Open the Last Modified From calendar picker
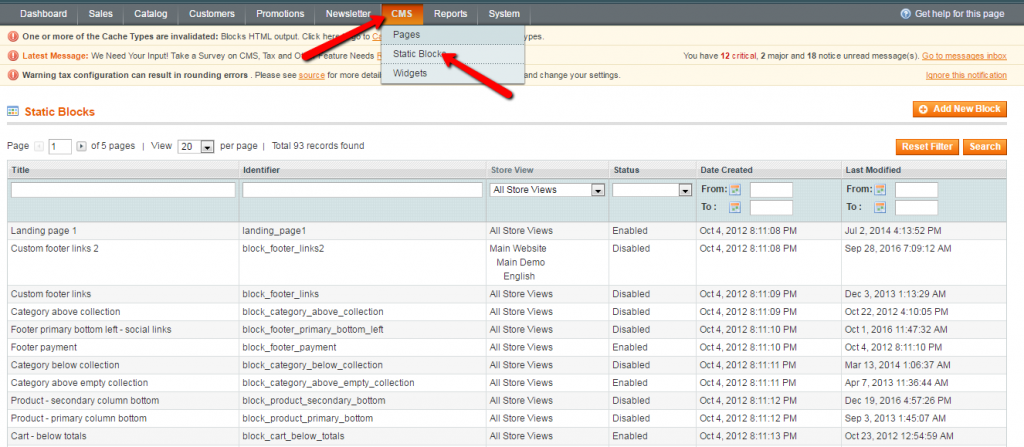The image size is (1024, 447). [x=881, y=190]
